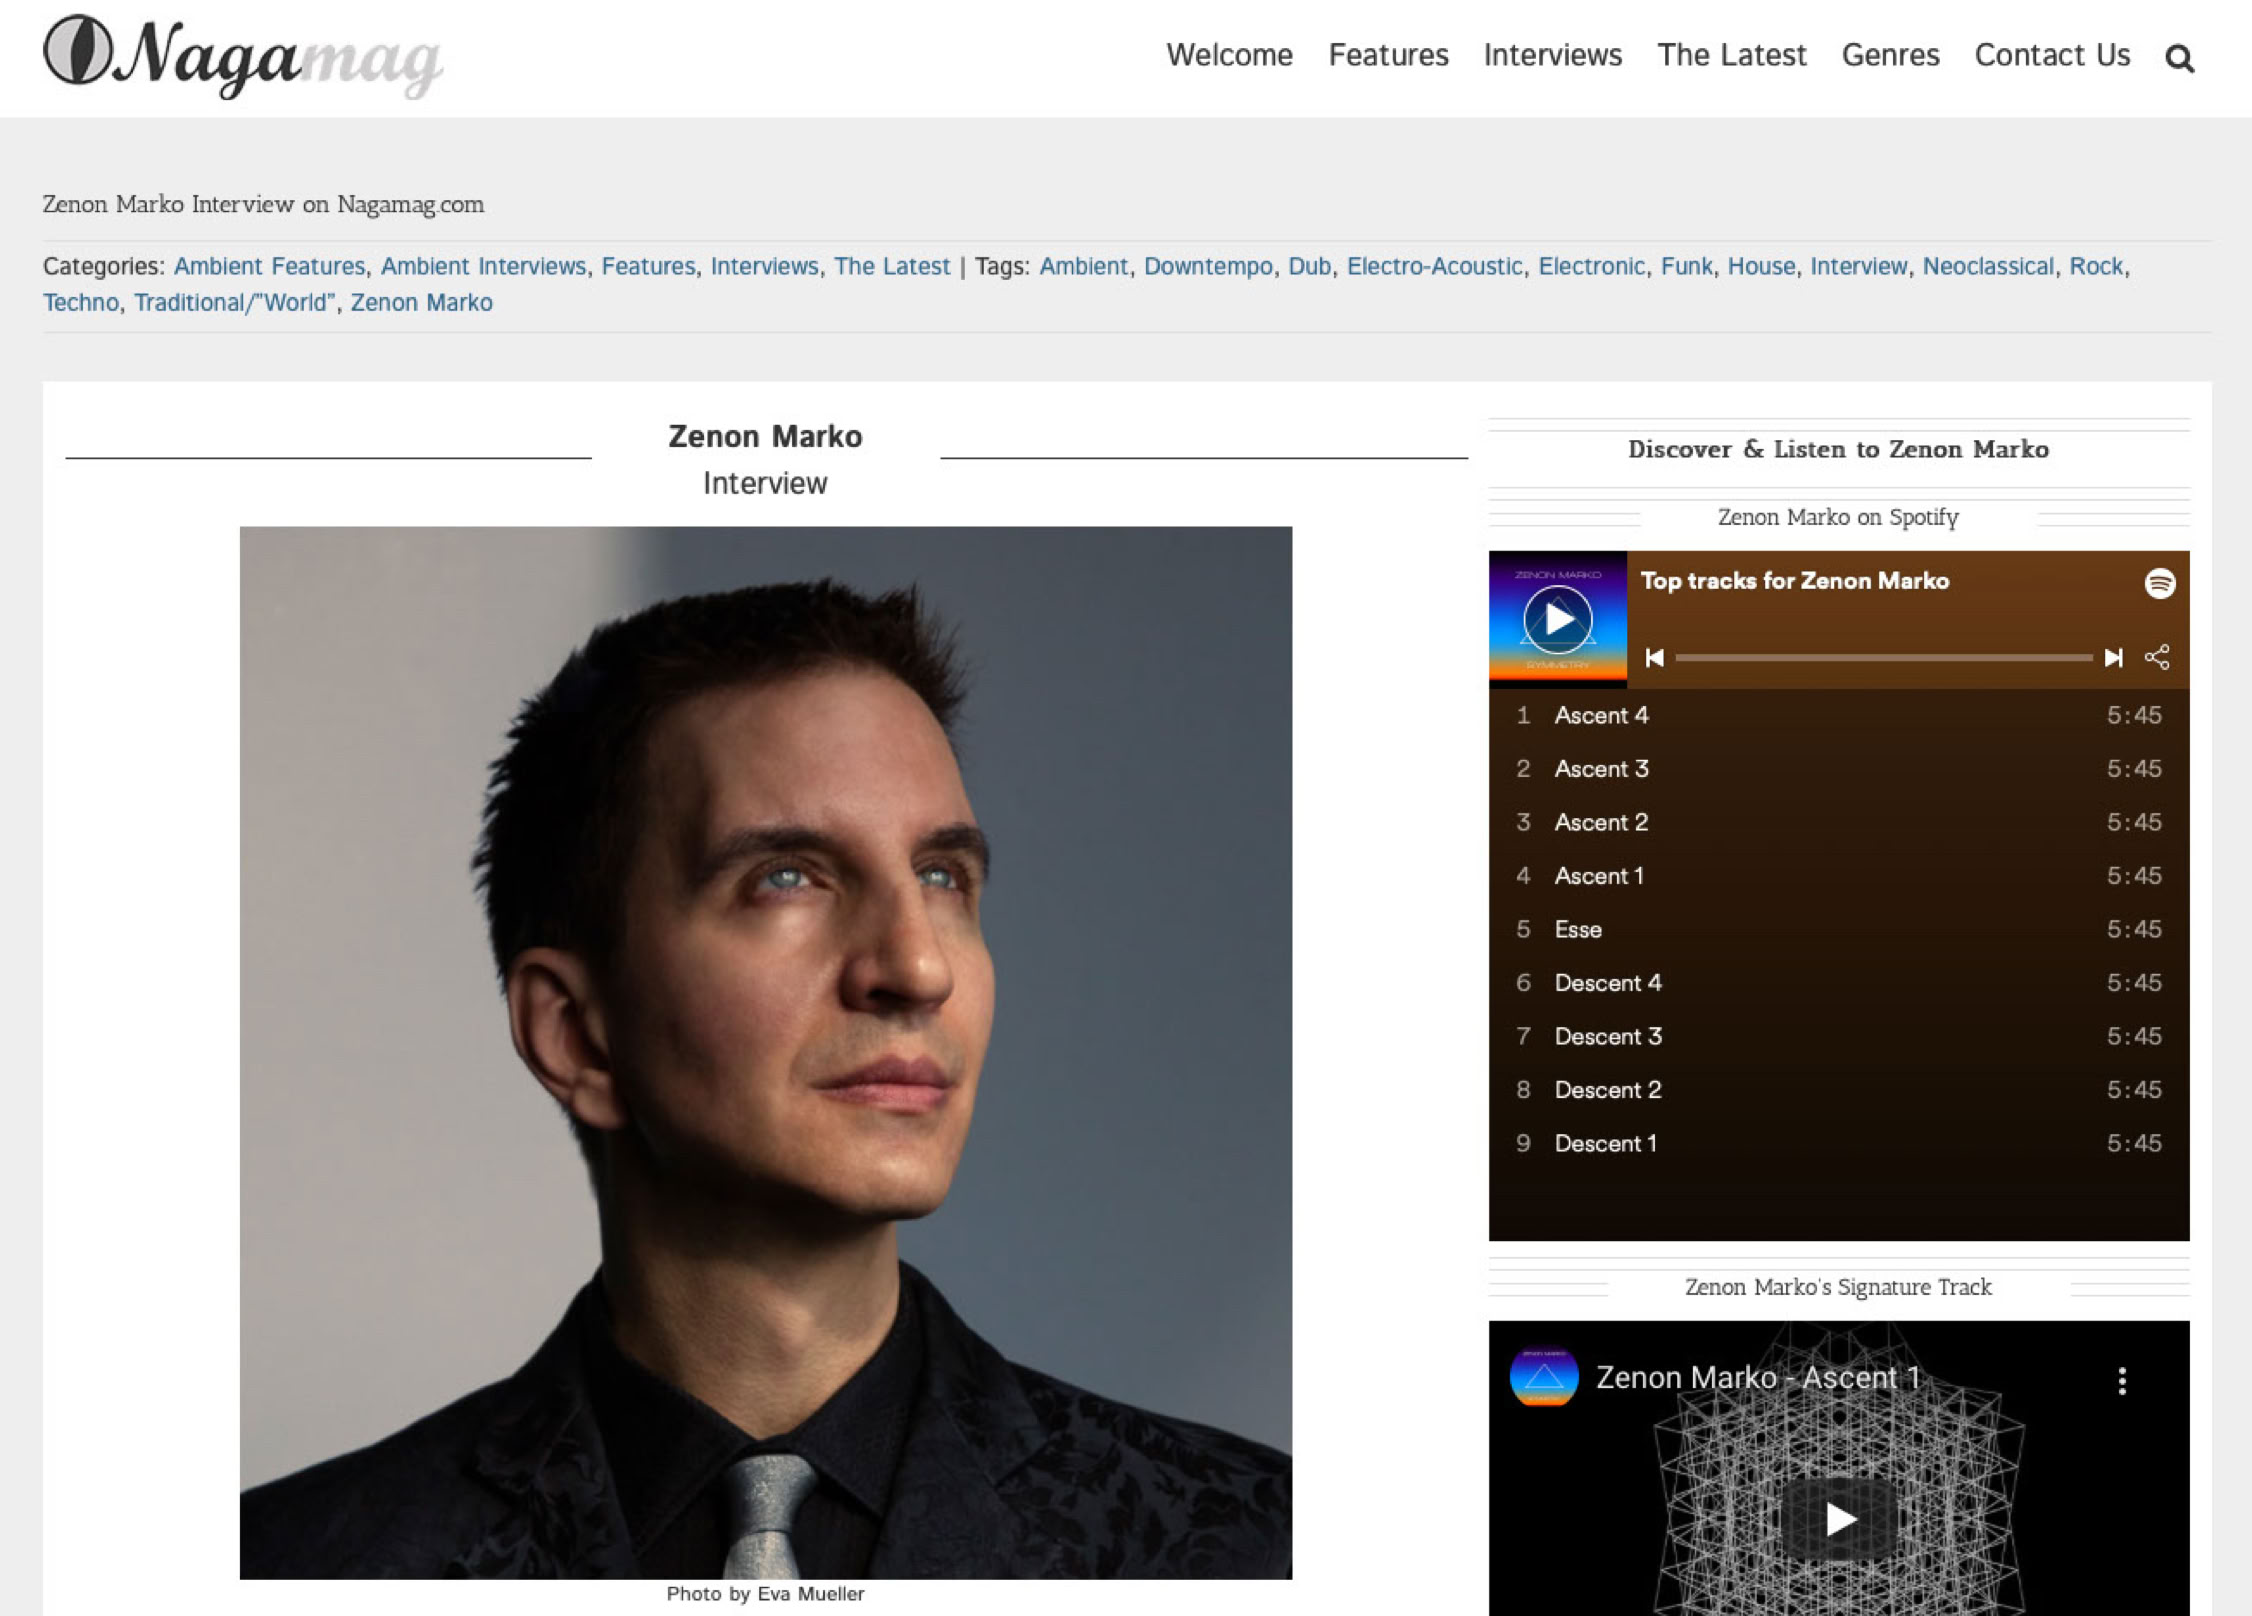This screenshot has width=2252, height=1616.
Task: Play the Ascent 1 YouTube video
Action: pos(1838,1519)
